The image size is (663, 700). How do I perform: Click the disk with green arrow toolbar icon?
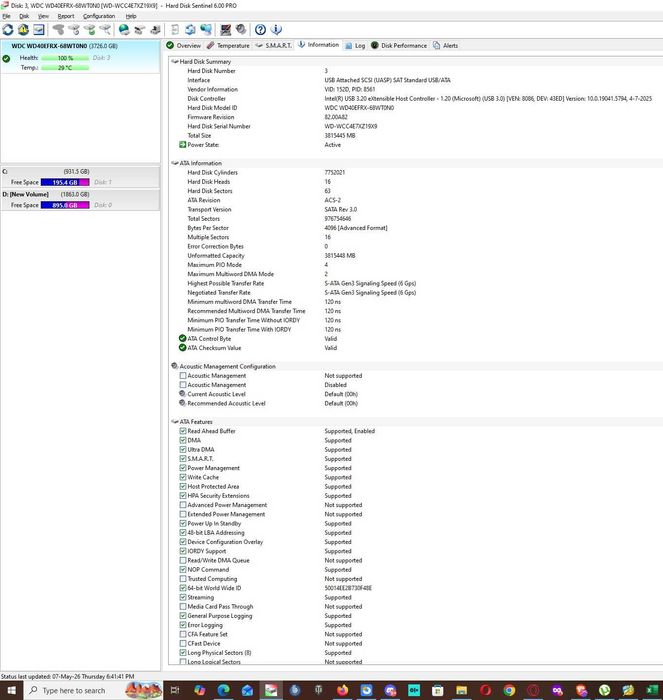coord(89,30)
